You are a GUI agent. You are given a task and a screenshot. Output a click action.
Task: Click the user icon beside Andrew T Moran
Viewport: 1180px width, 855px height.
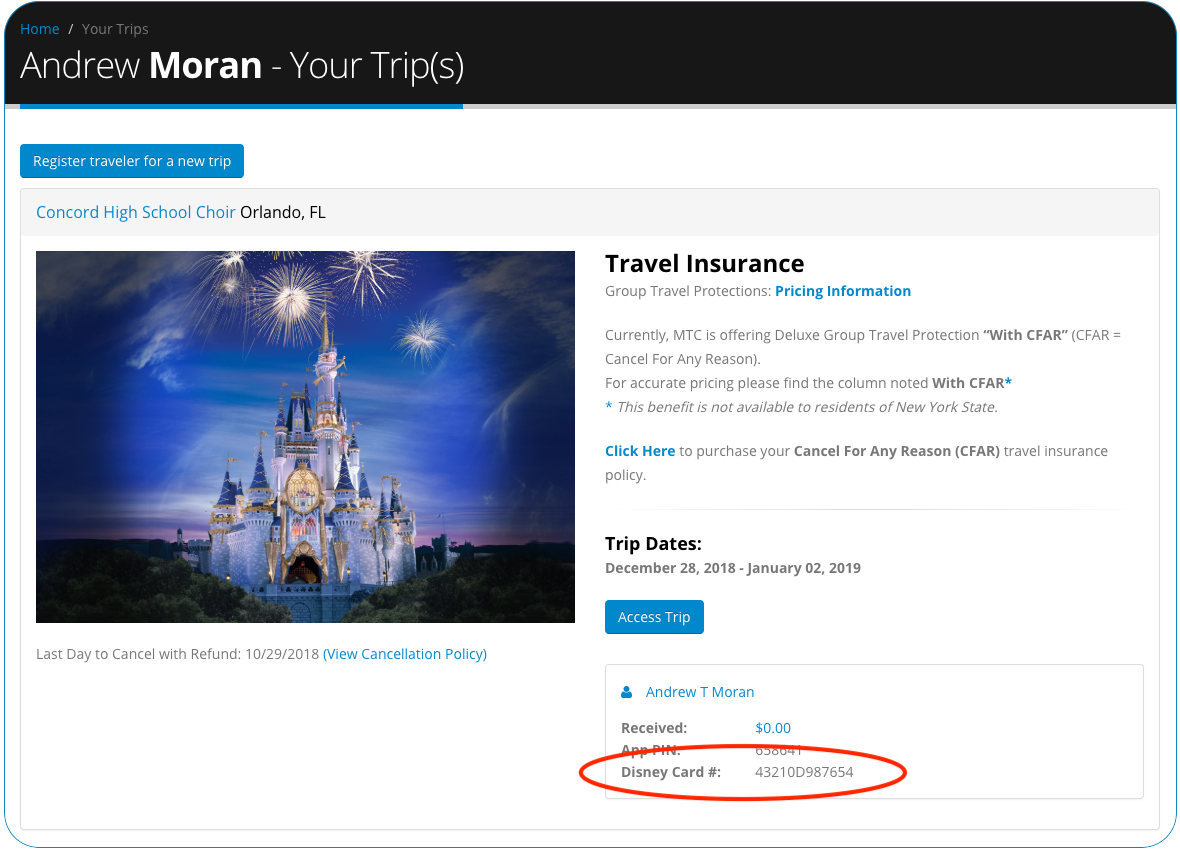click(627, 692)
